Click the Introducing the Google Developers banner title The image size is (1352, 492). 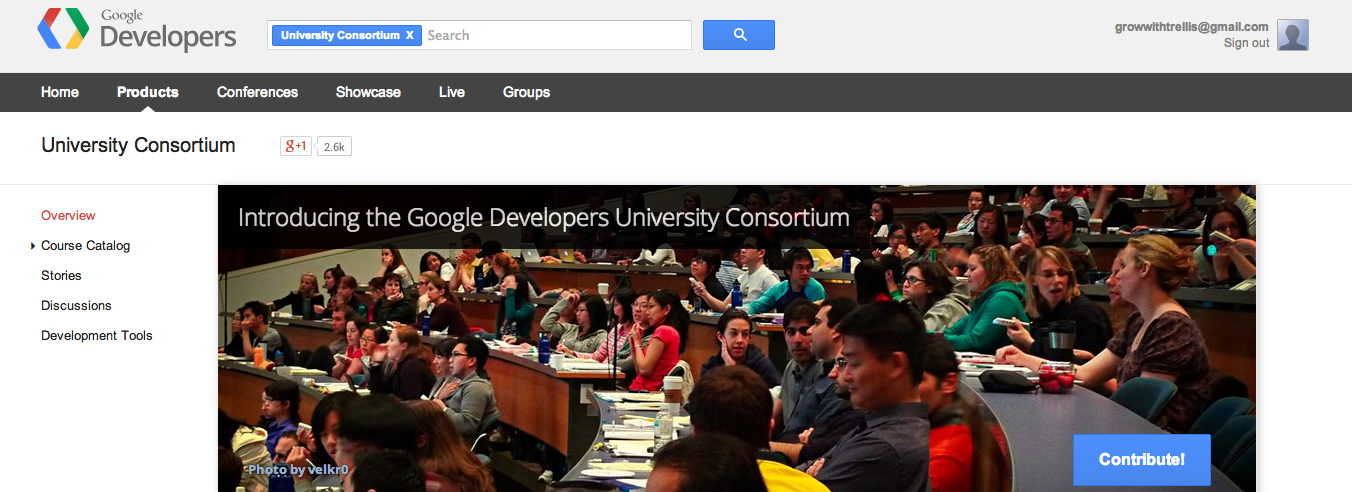point(544,217)
